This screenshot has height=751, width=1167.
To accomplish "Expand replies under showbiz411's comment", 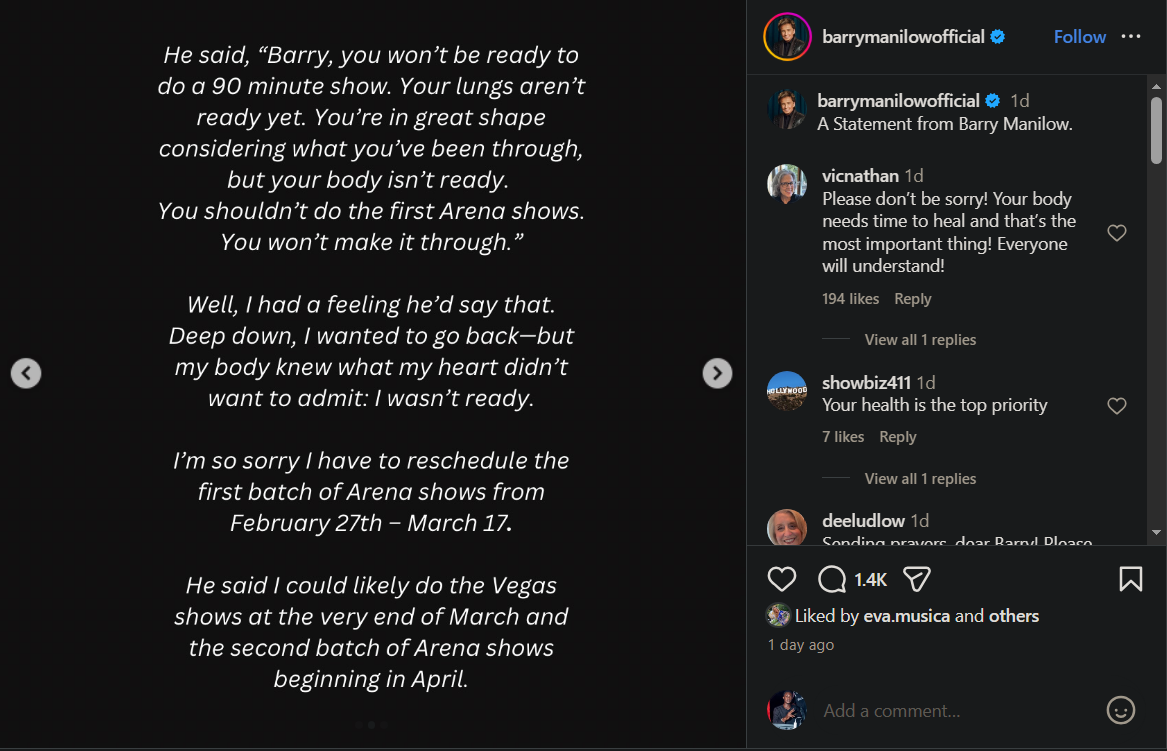I will tap(920, 479).
